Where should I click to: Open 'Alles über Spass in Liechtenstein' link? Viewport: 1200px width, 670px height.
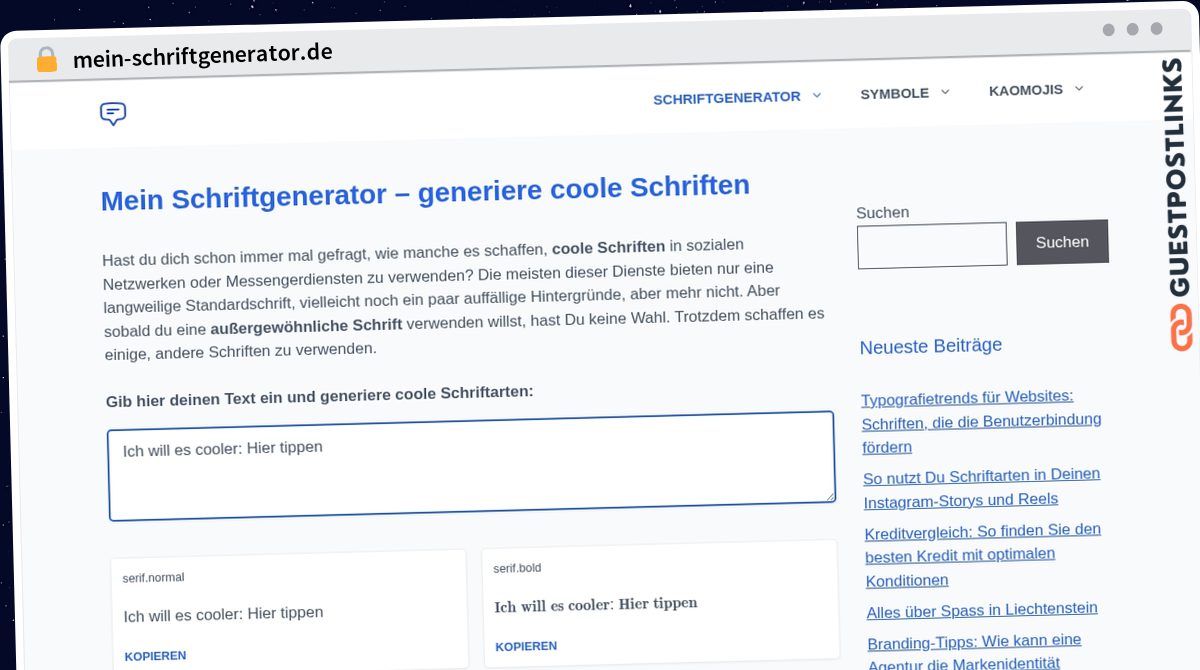(982, 610)
